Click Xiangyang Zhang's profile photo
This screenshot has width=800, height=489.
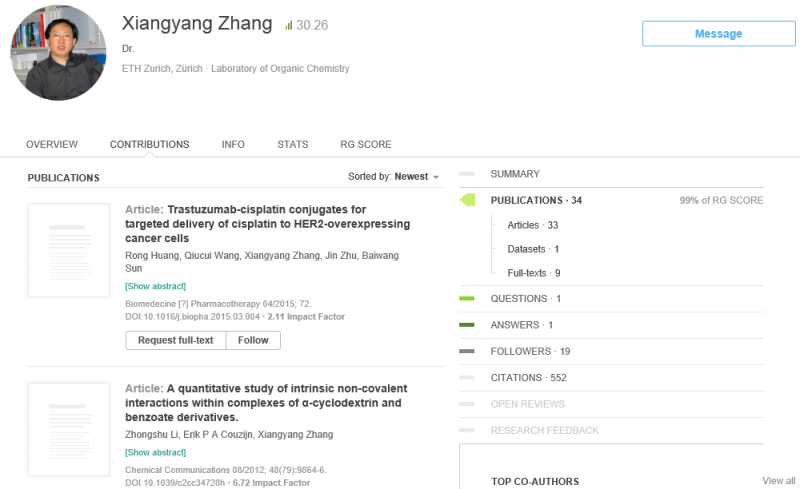coord(58,53)
